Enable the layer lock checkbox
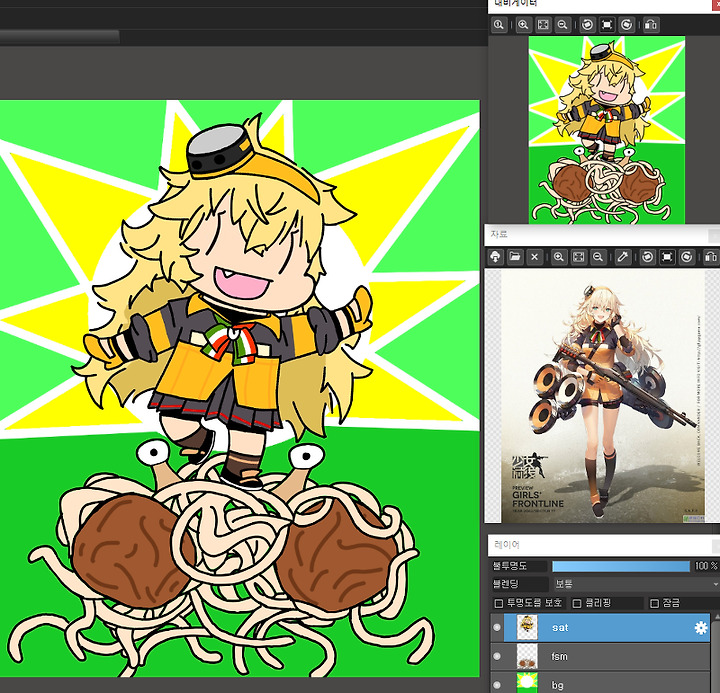The image size is (720, 693). (655, 603)
